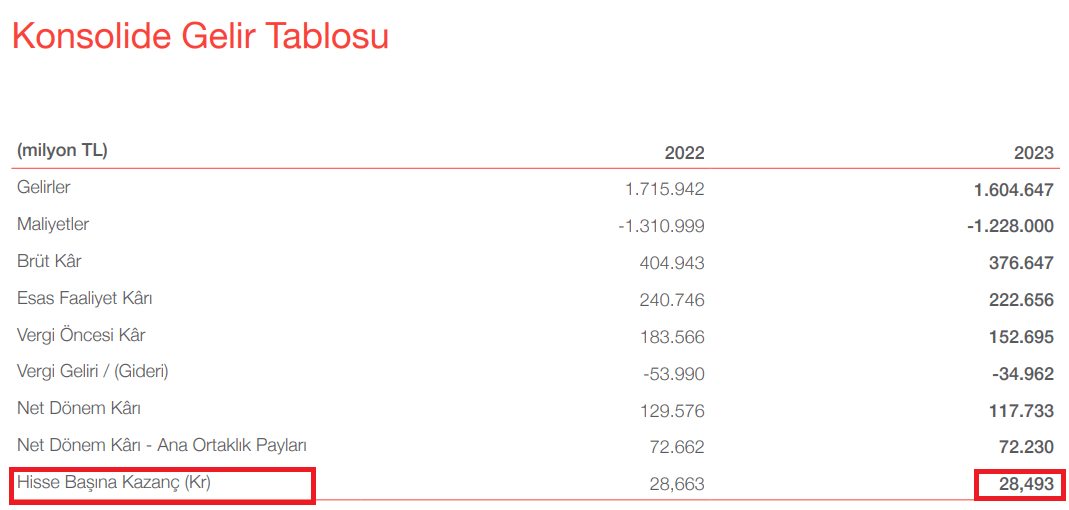Select the Vergi Öncesi Kâr label
1069x510 pixels.
(x=81, y=335)
